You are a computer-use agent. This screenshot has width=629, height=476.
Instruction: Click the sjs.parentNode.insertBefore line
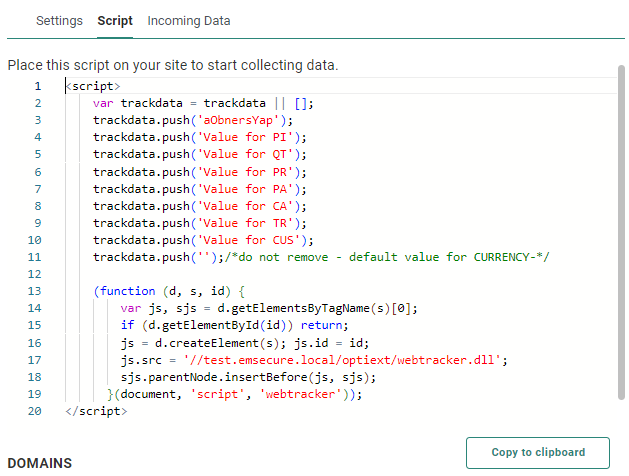237,376
